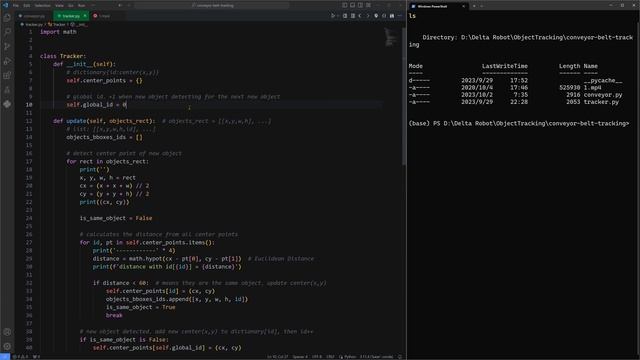Open the Run menu
The height and width of the screenshot is (360, 640).
tap(82, 6)
